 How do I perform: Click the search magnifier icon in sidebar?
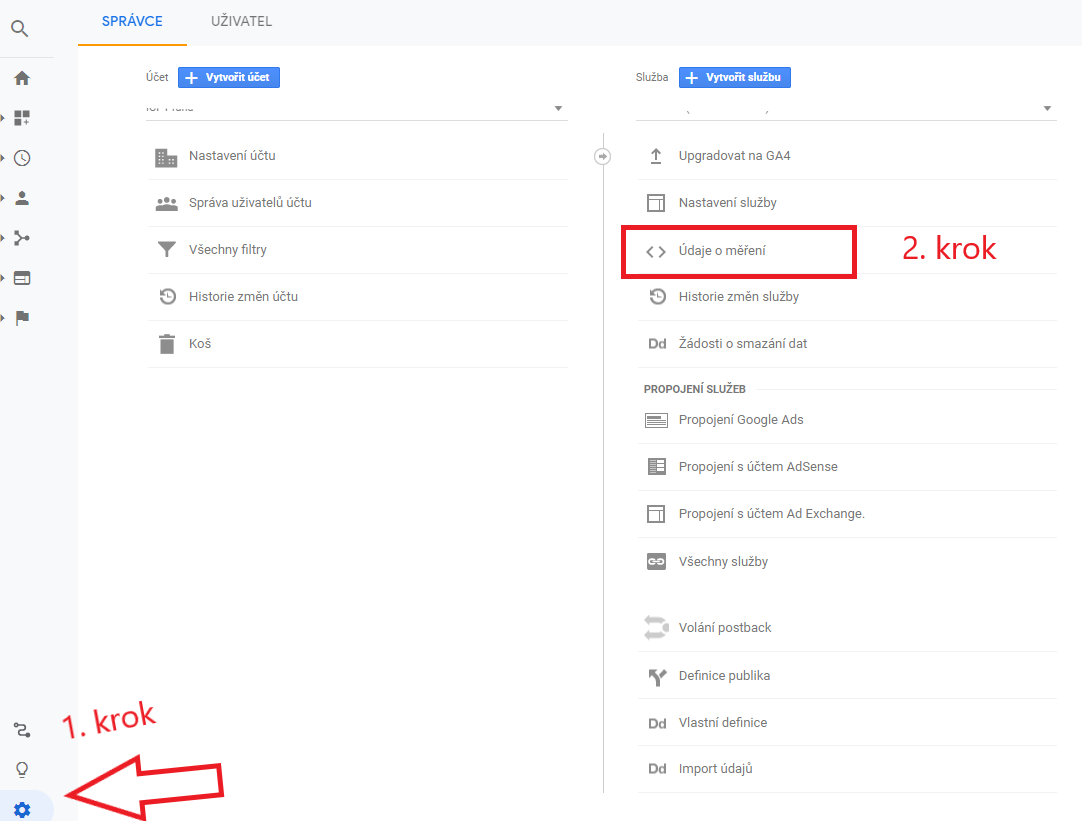[20, 29]
